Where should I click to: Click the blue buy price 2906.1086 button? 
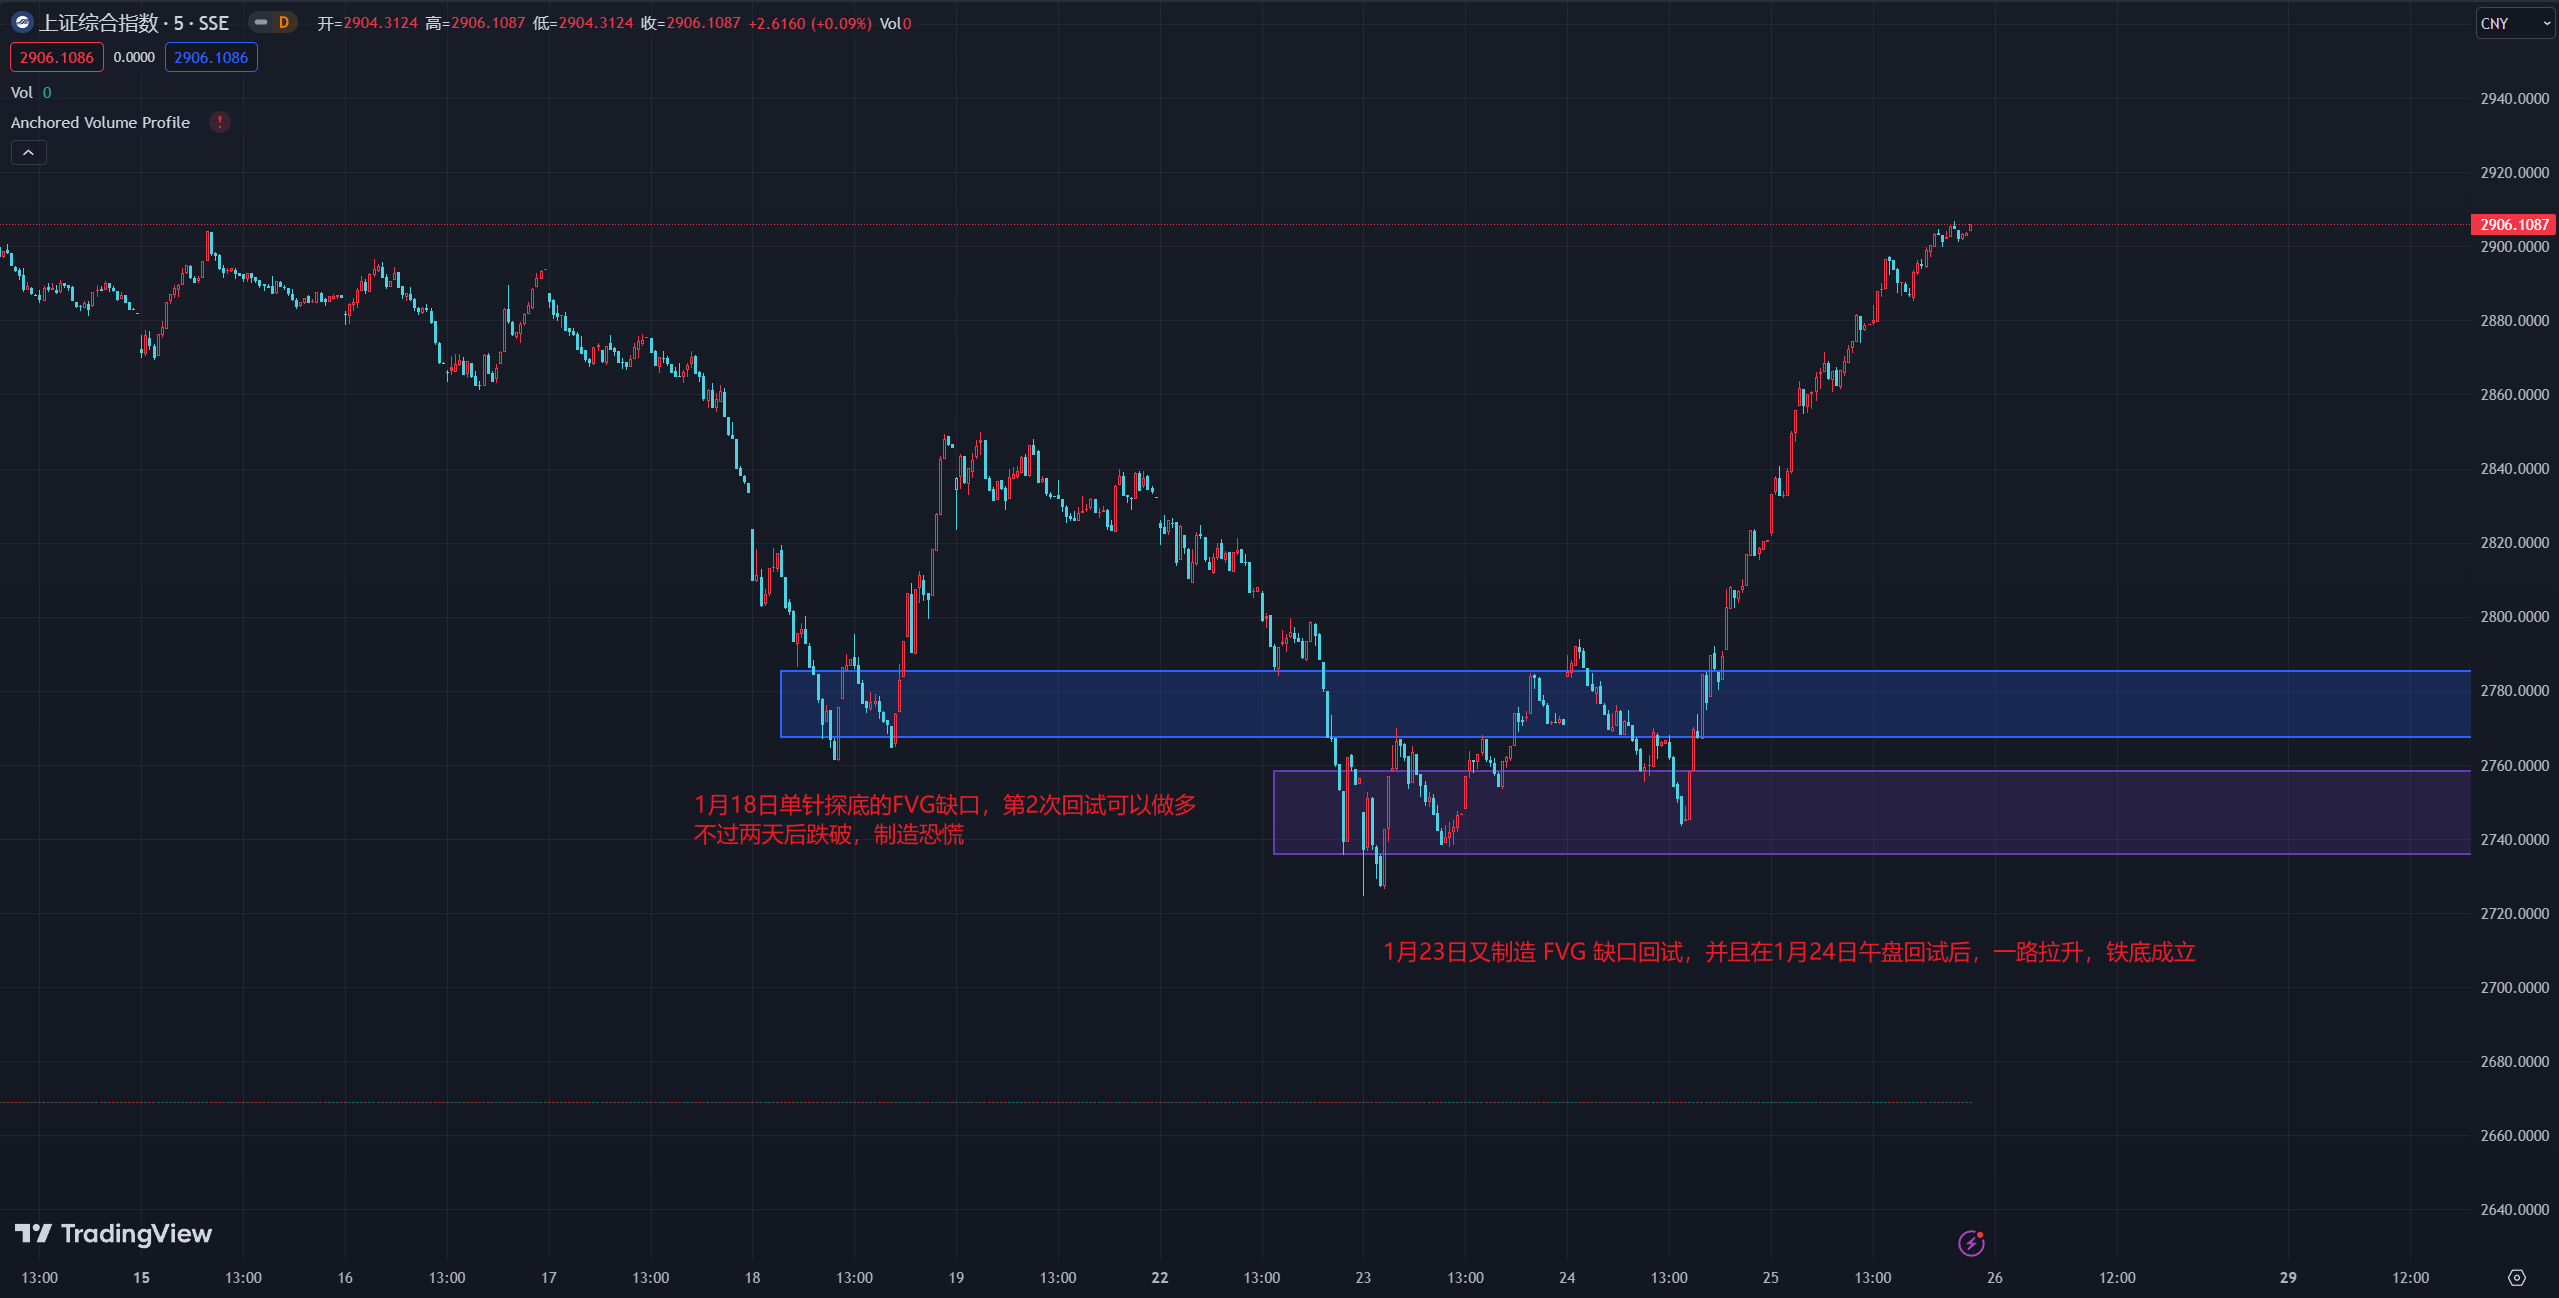[211, 57]
